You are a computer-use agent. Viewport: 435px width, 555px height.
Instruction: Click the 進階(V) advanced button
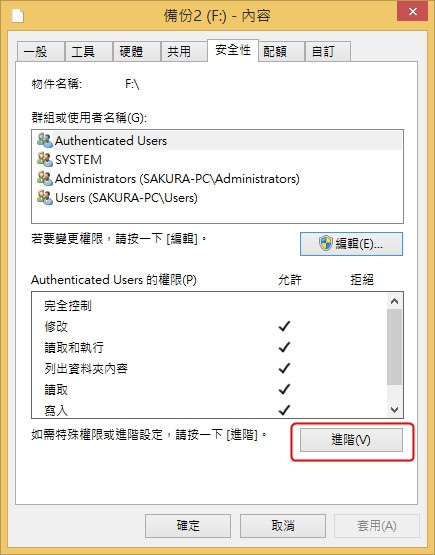pos(351,440)
